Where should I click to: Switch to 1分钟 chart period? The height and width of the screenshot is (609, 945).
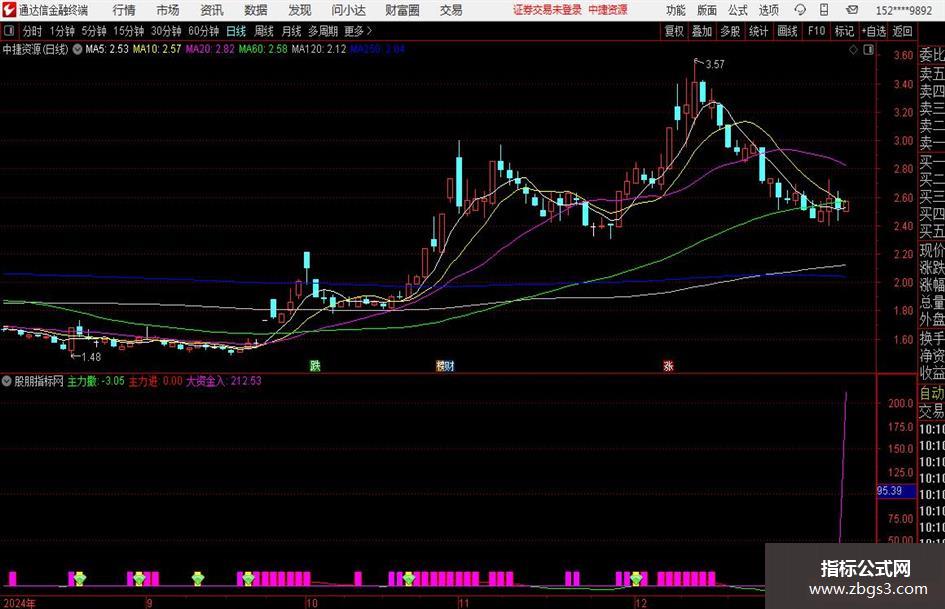tap(61, 31)
